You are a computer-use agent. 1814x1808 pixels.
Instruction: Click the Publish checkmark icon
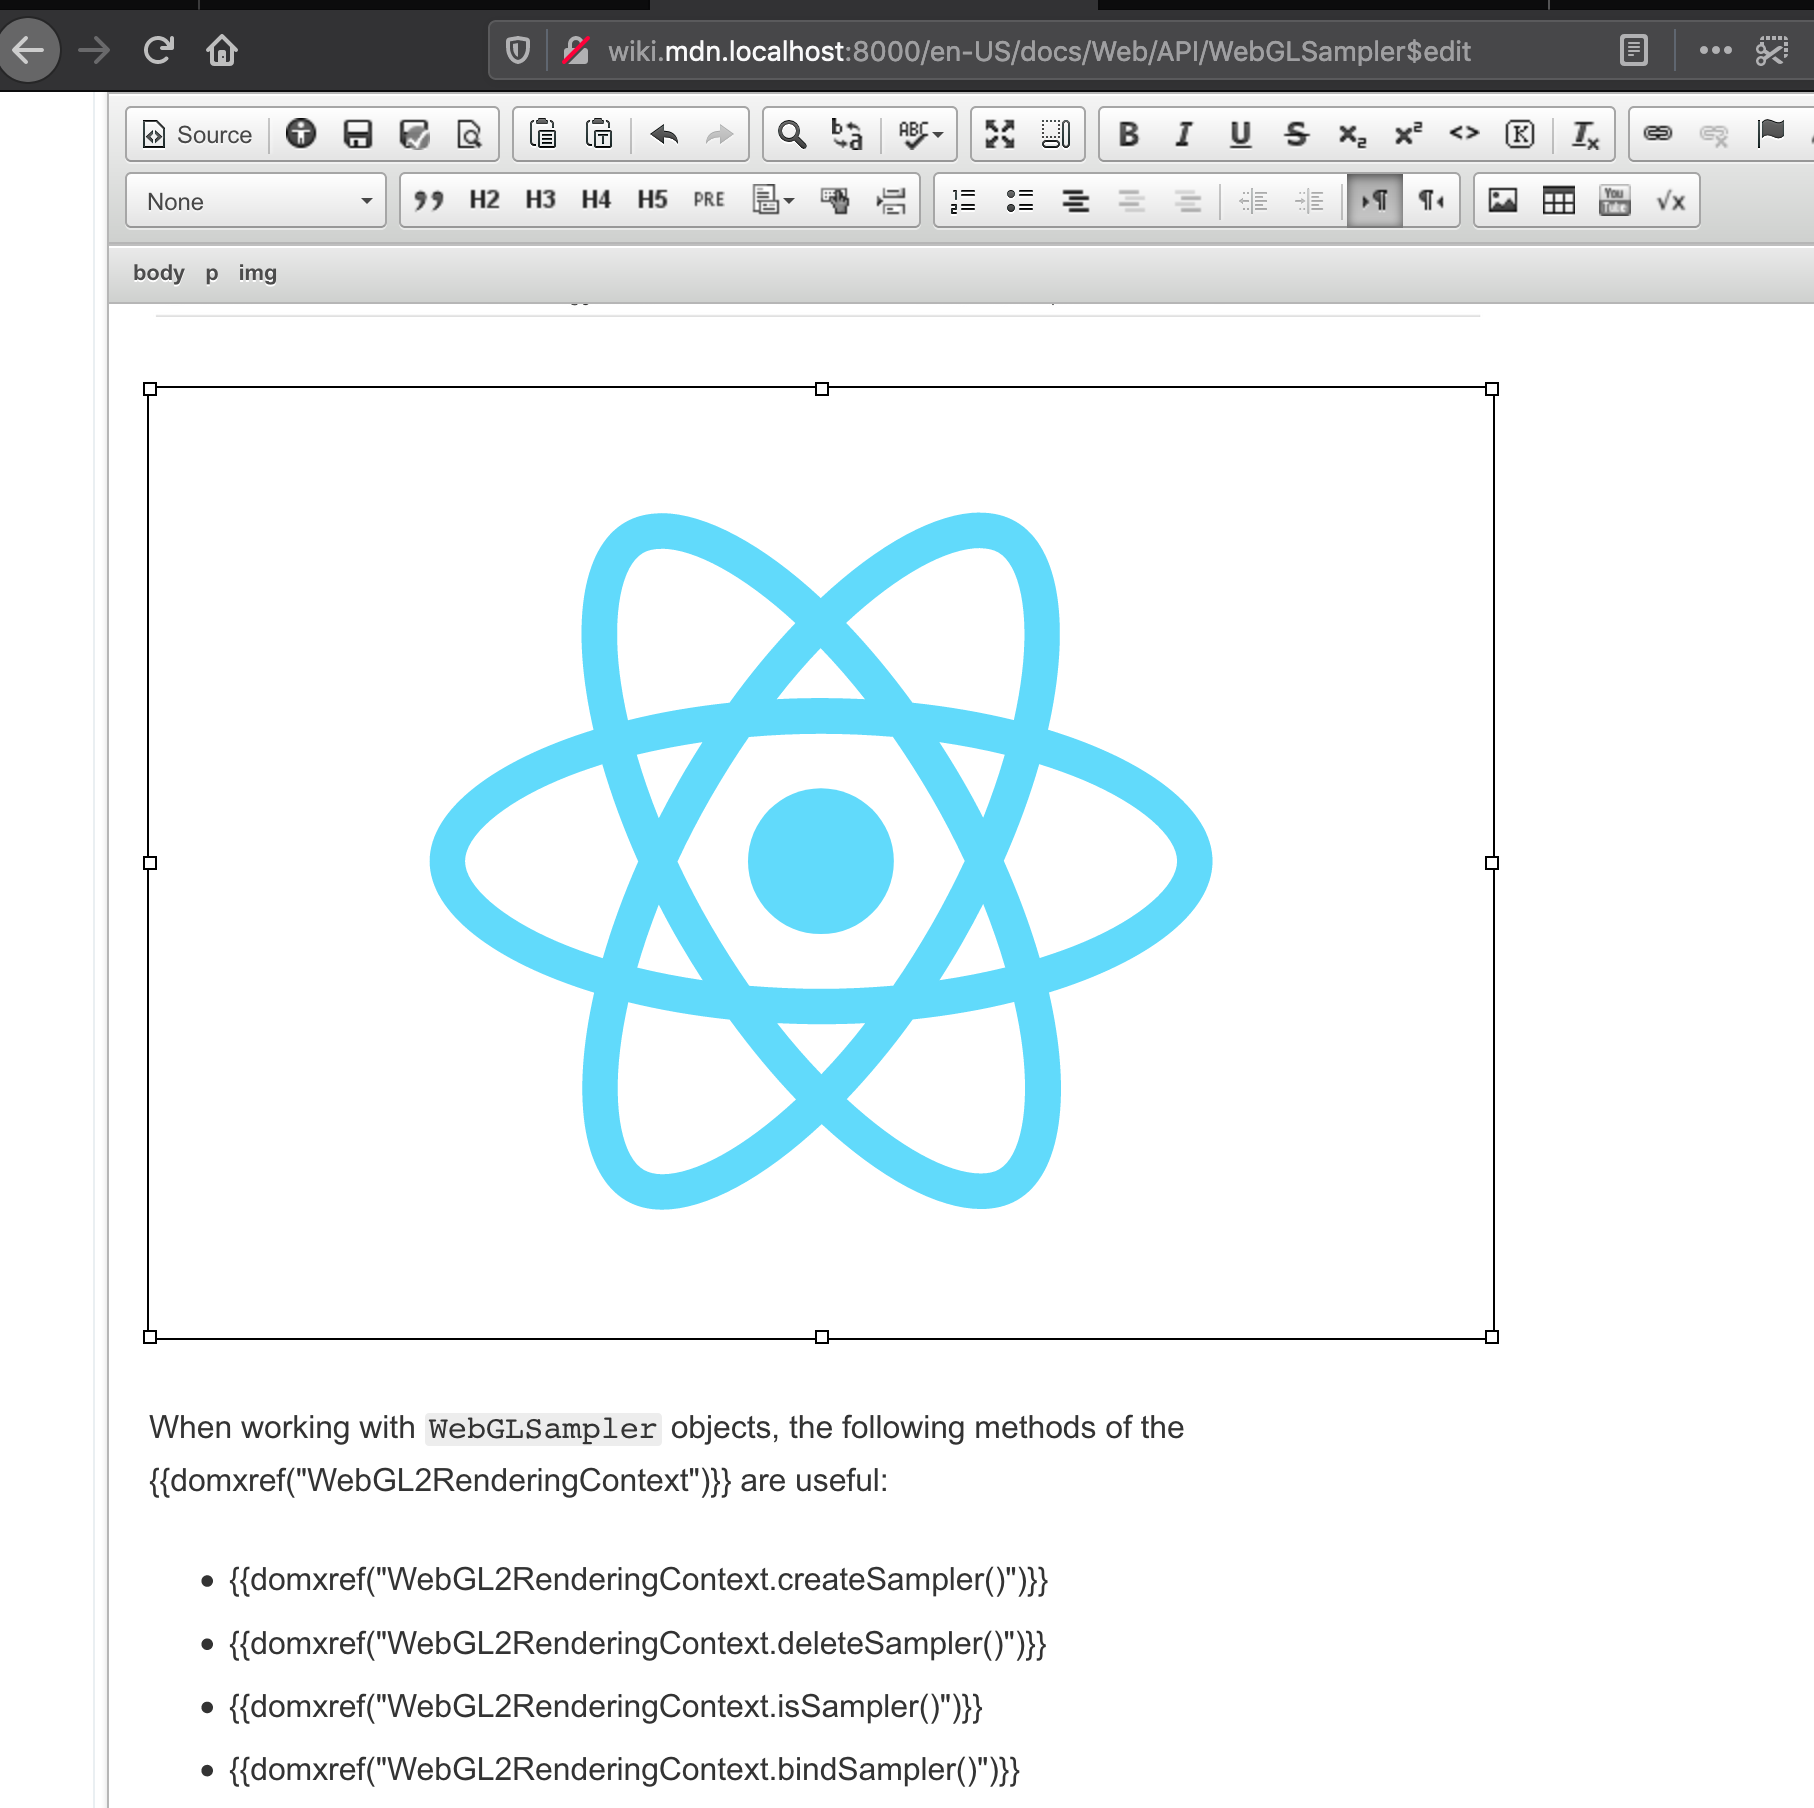(413, 134)
